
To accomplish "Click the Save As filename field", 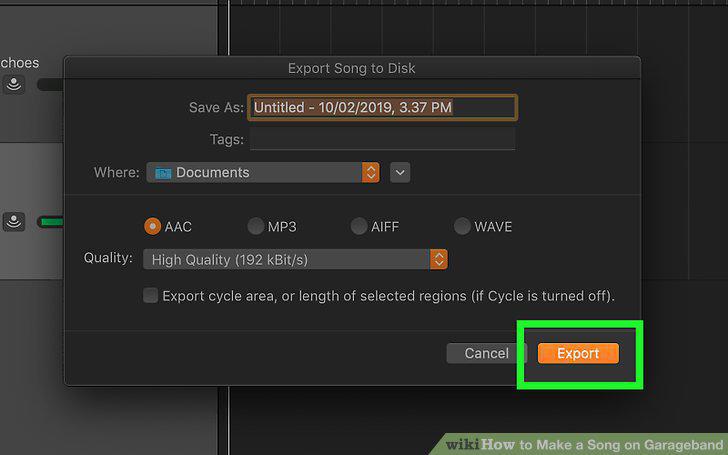I will coord(382,108).
